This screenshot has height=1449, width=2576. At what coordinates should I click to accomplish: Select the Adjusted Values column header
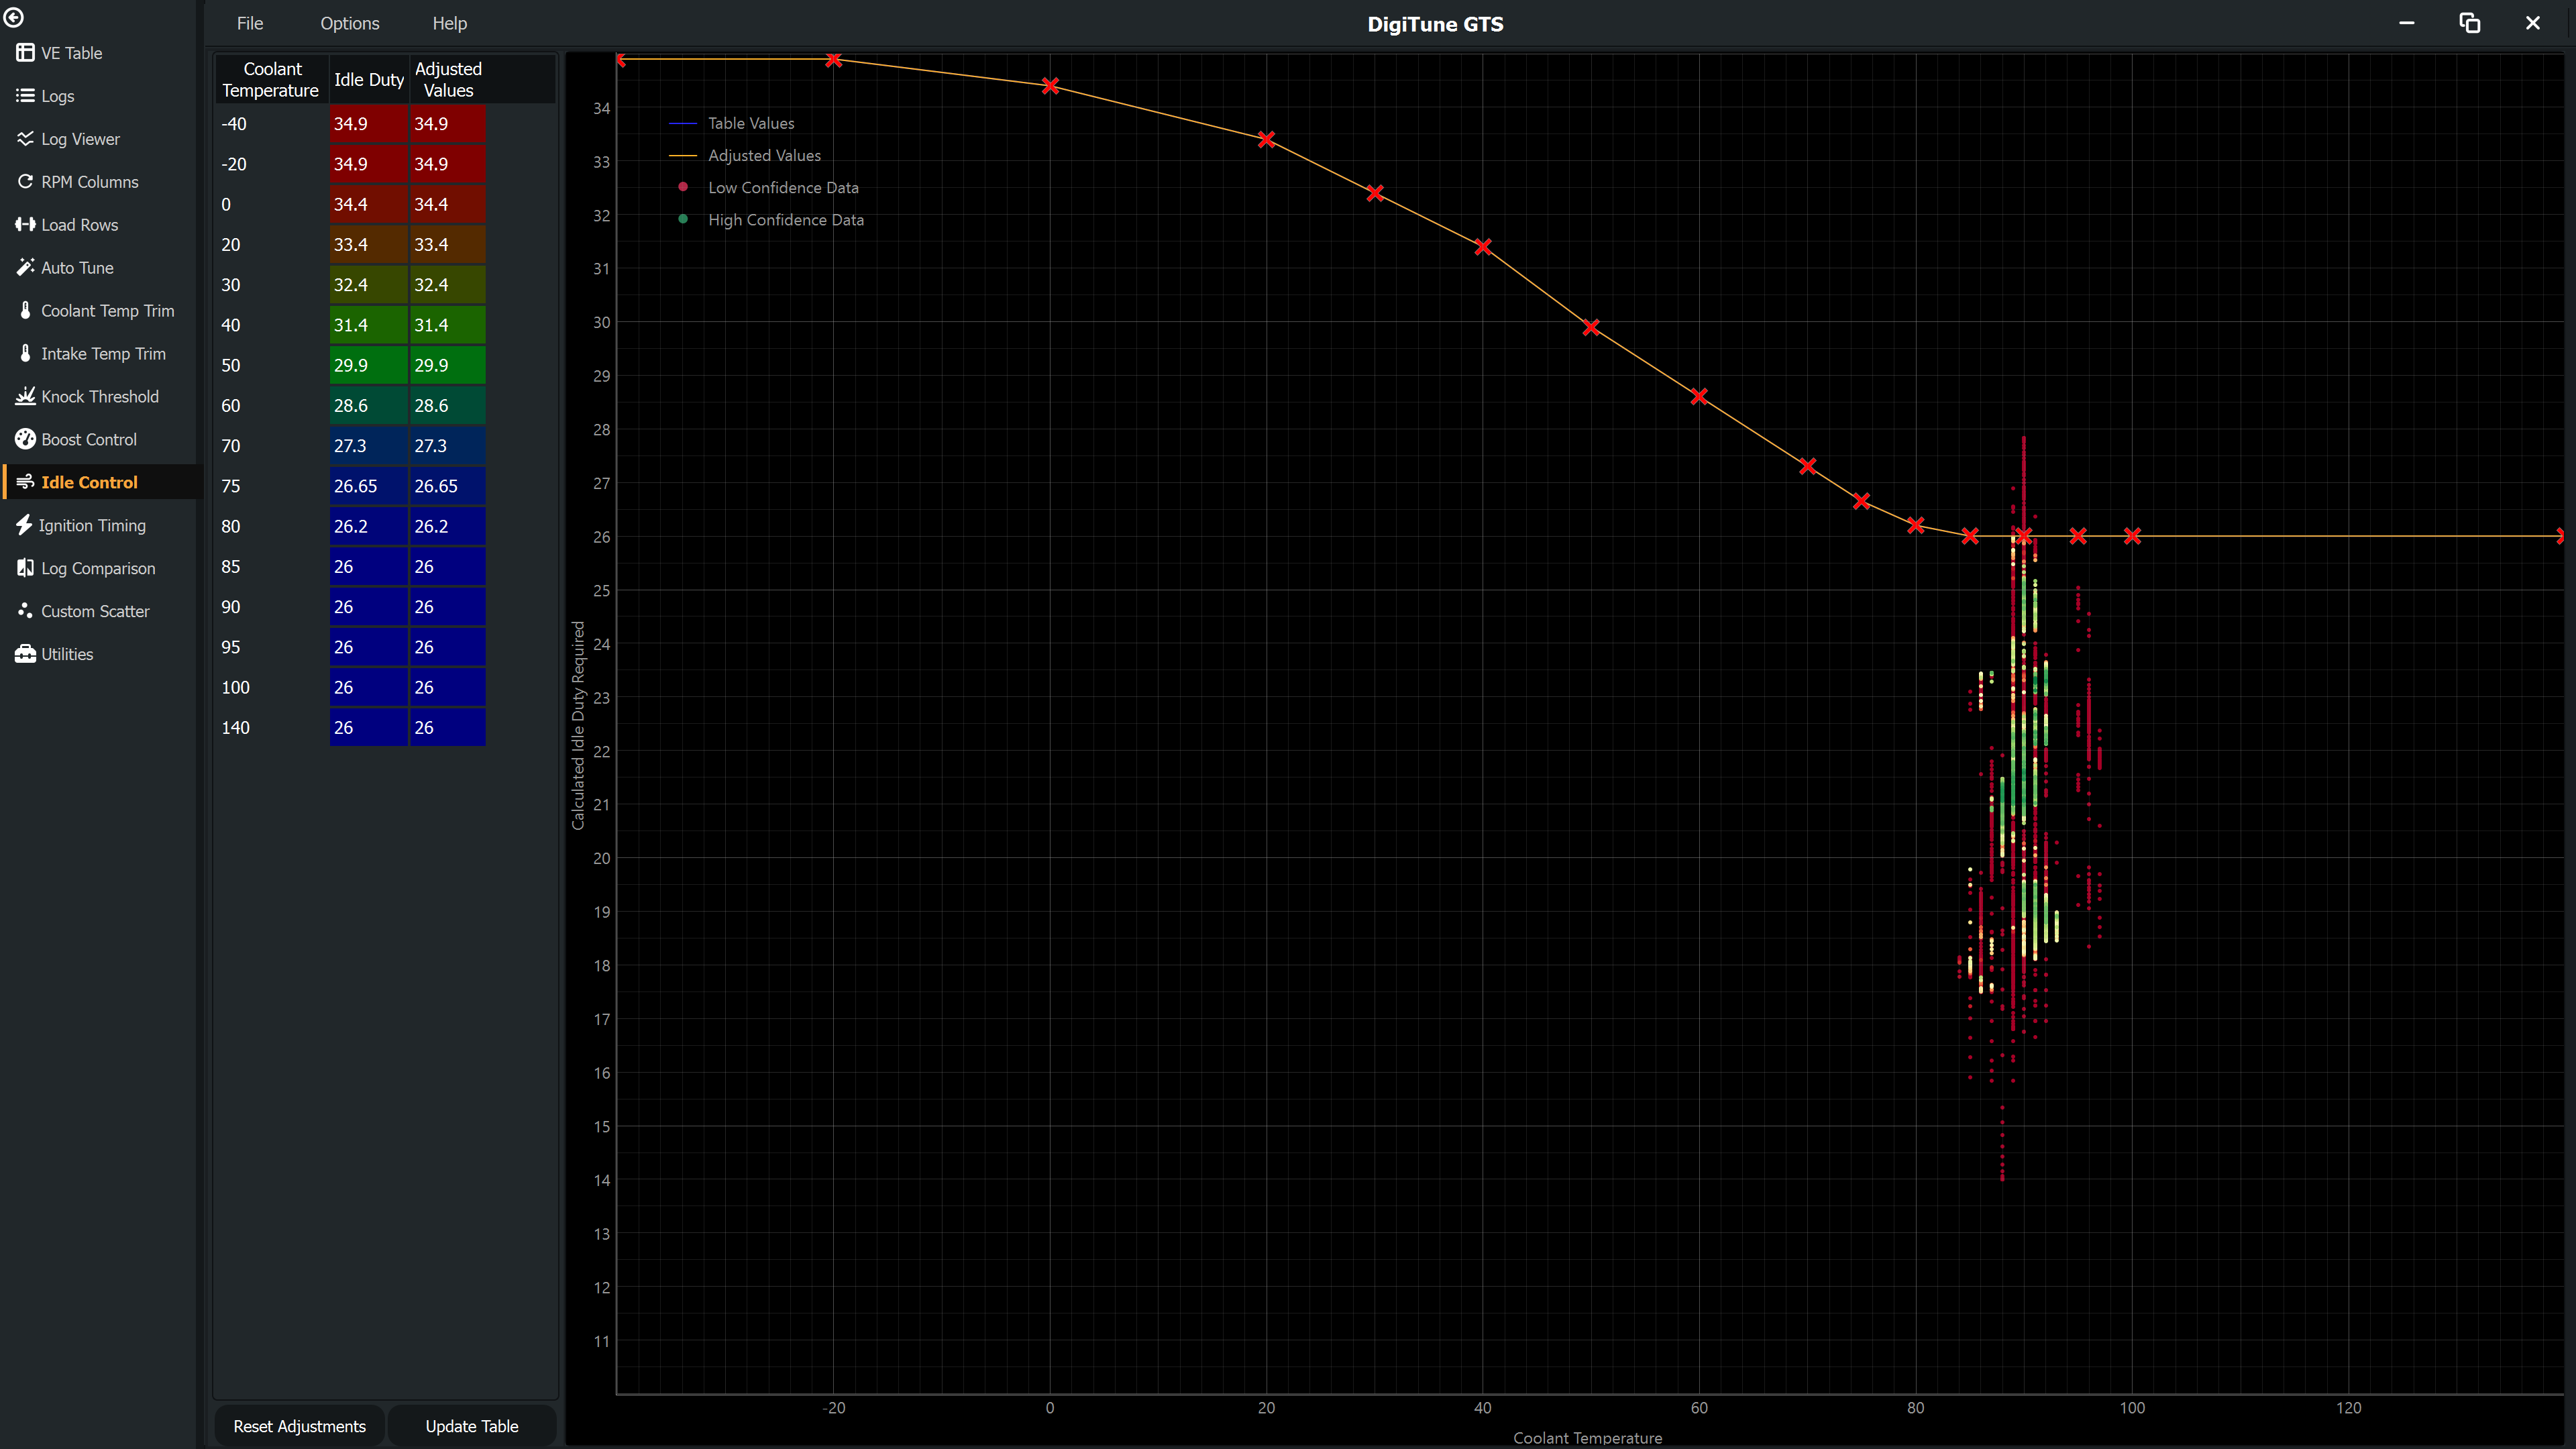tap(448, 79)
